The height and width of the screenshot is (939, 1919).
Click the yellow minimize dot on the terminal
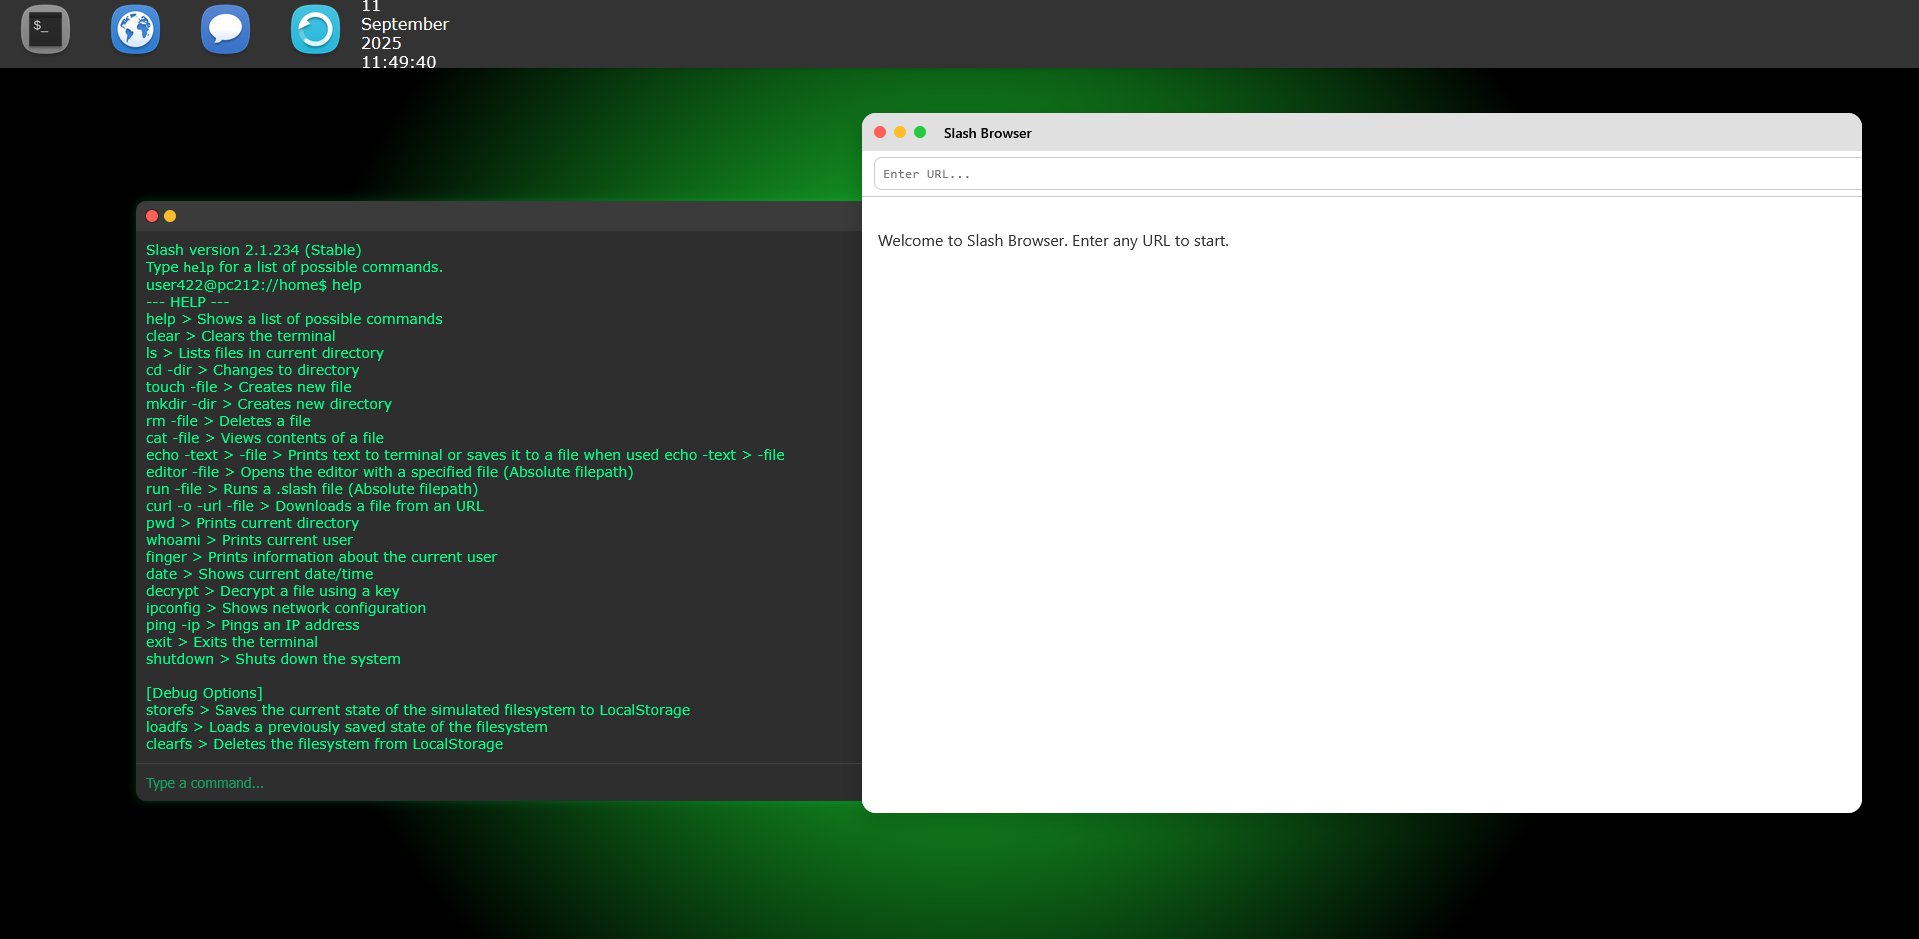(x=170, y=216)
